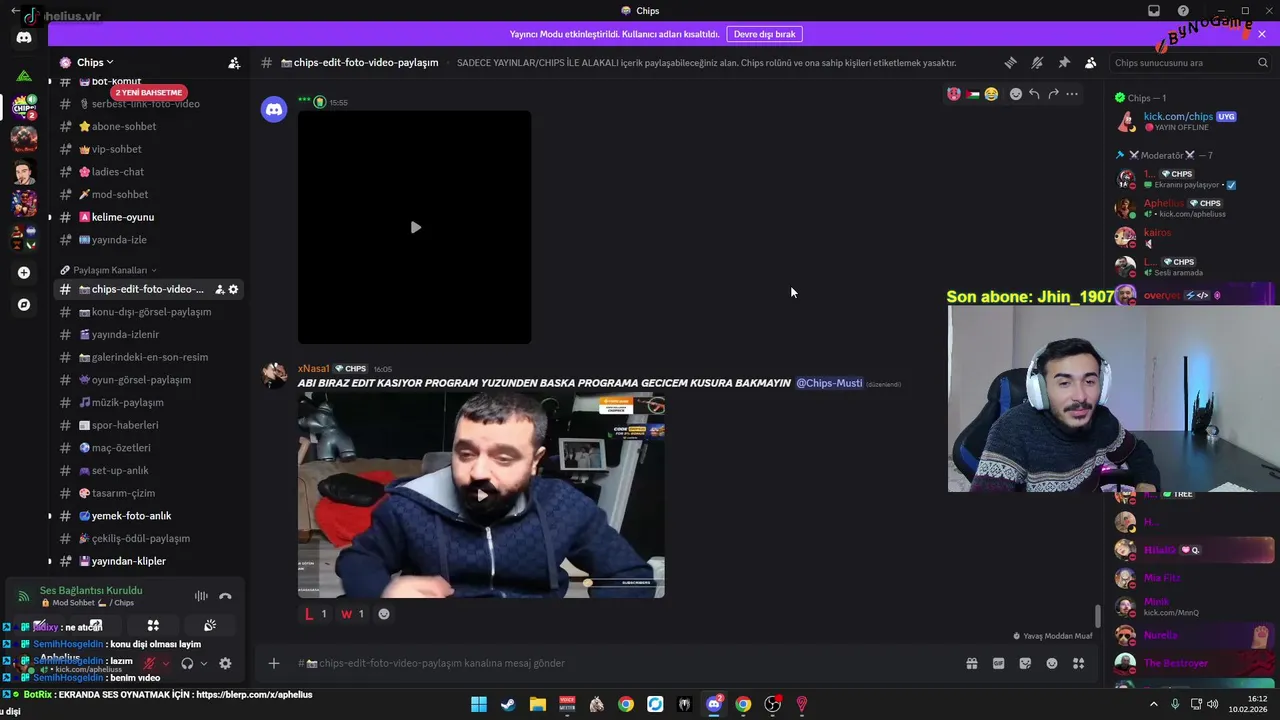Image resolution: width=1280 pixels, height=720 pixels.
Task: Open the abone-sohbet channel
Action: tap(146, 127)
